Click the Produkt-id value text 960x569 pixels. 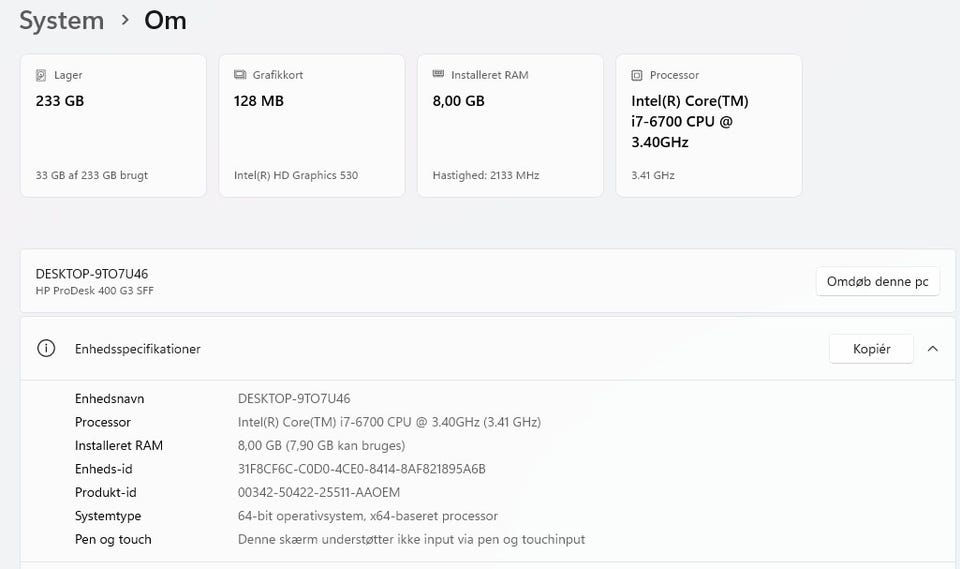[318, 492]
